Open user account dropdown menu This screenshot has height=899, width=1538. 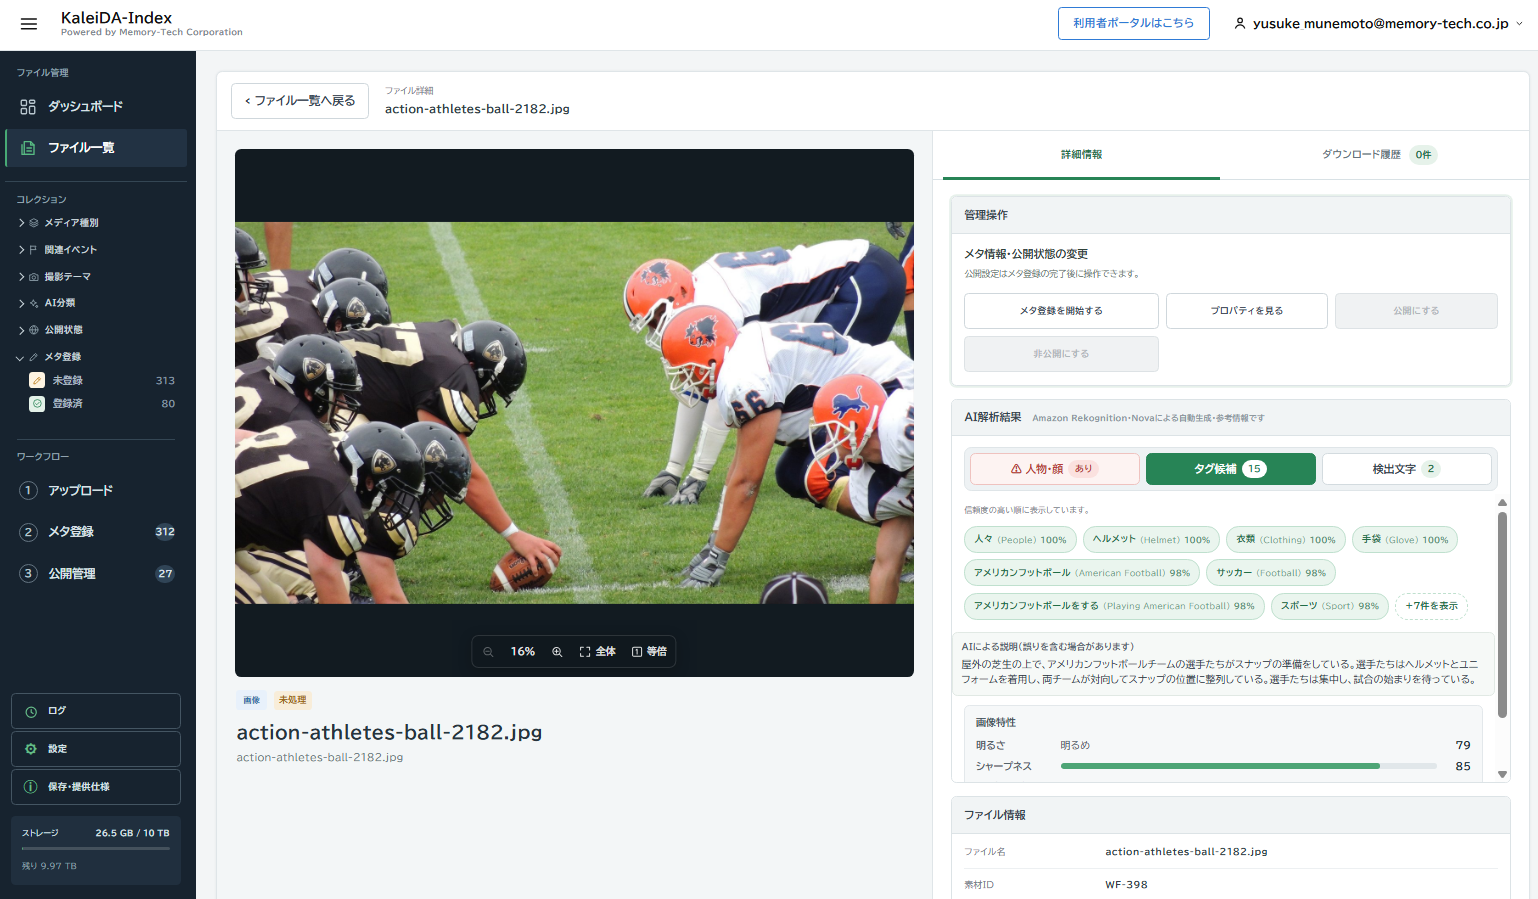pos(1378,24)
